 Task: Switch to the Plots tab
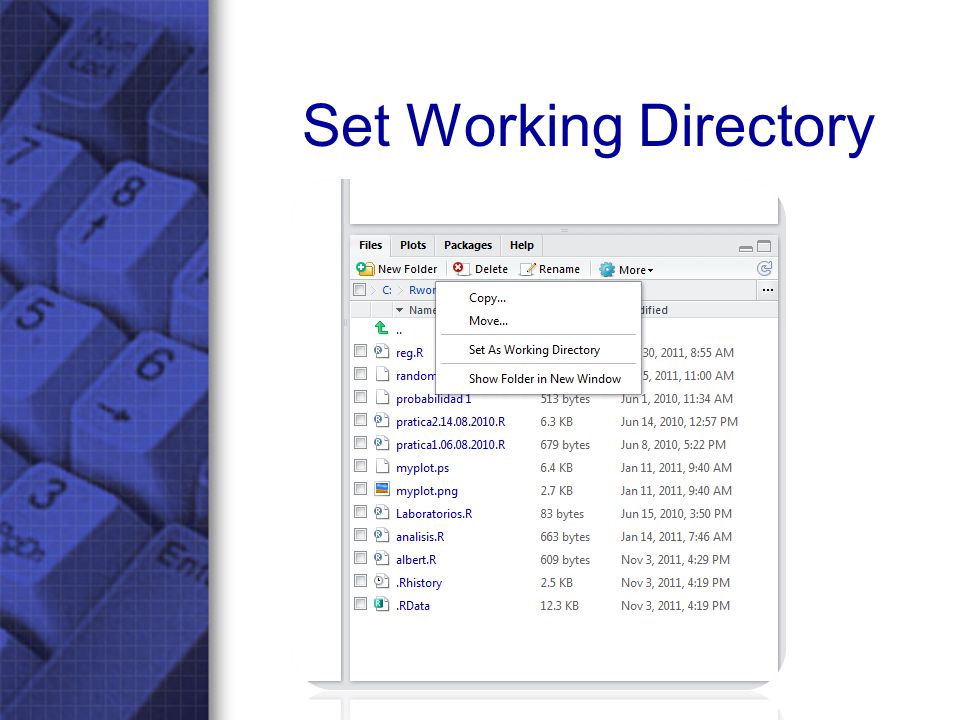(413, 246)
